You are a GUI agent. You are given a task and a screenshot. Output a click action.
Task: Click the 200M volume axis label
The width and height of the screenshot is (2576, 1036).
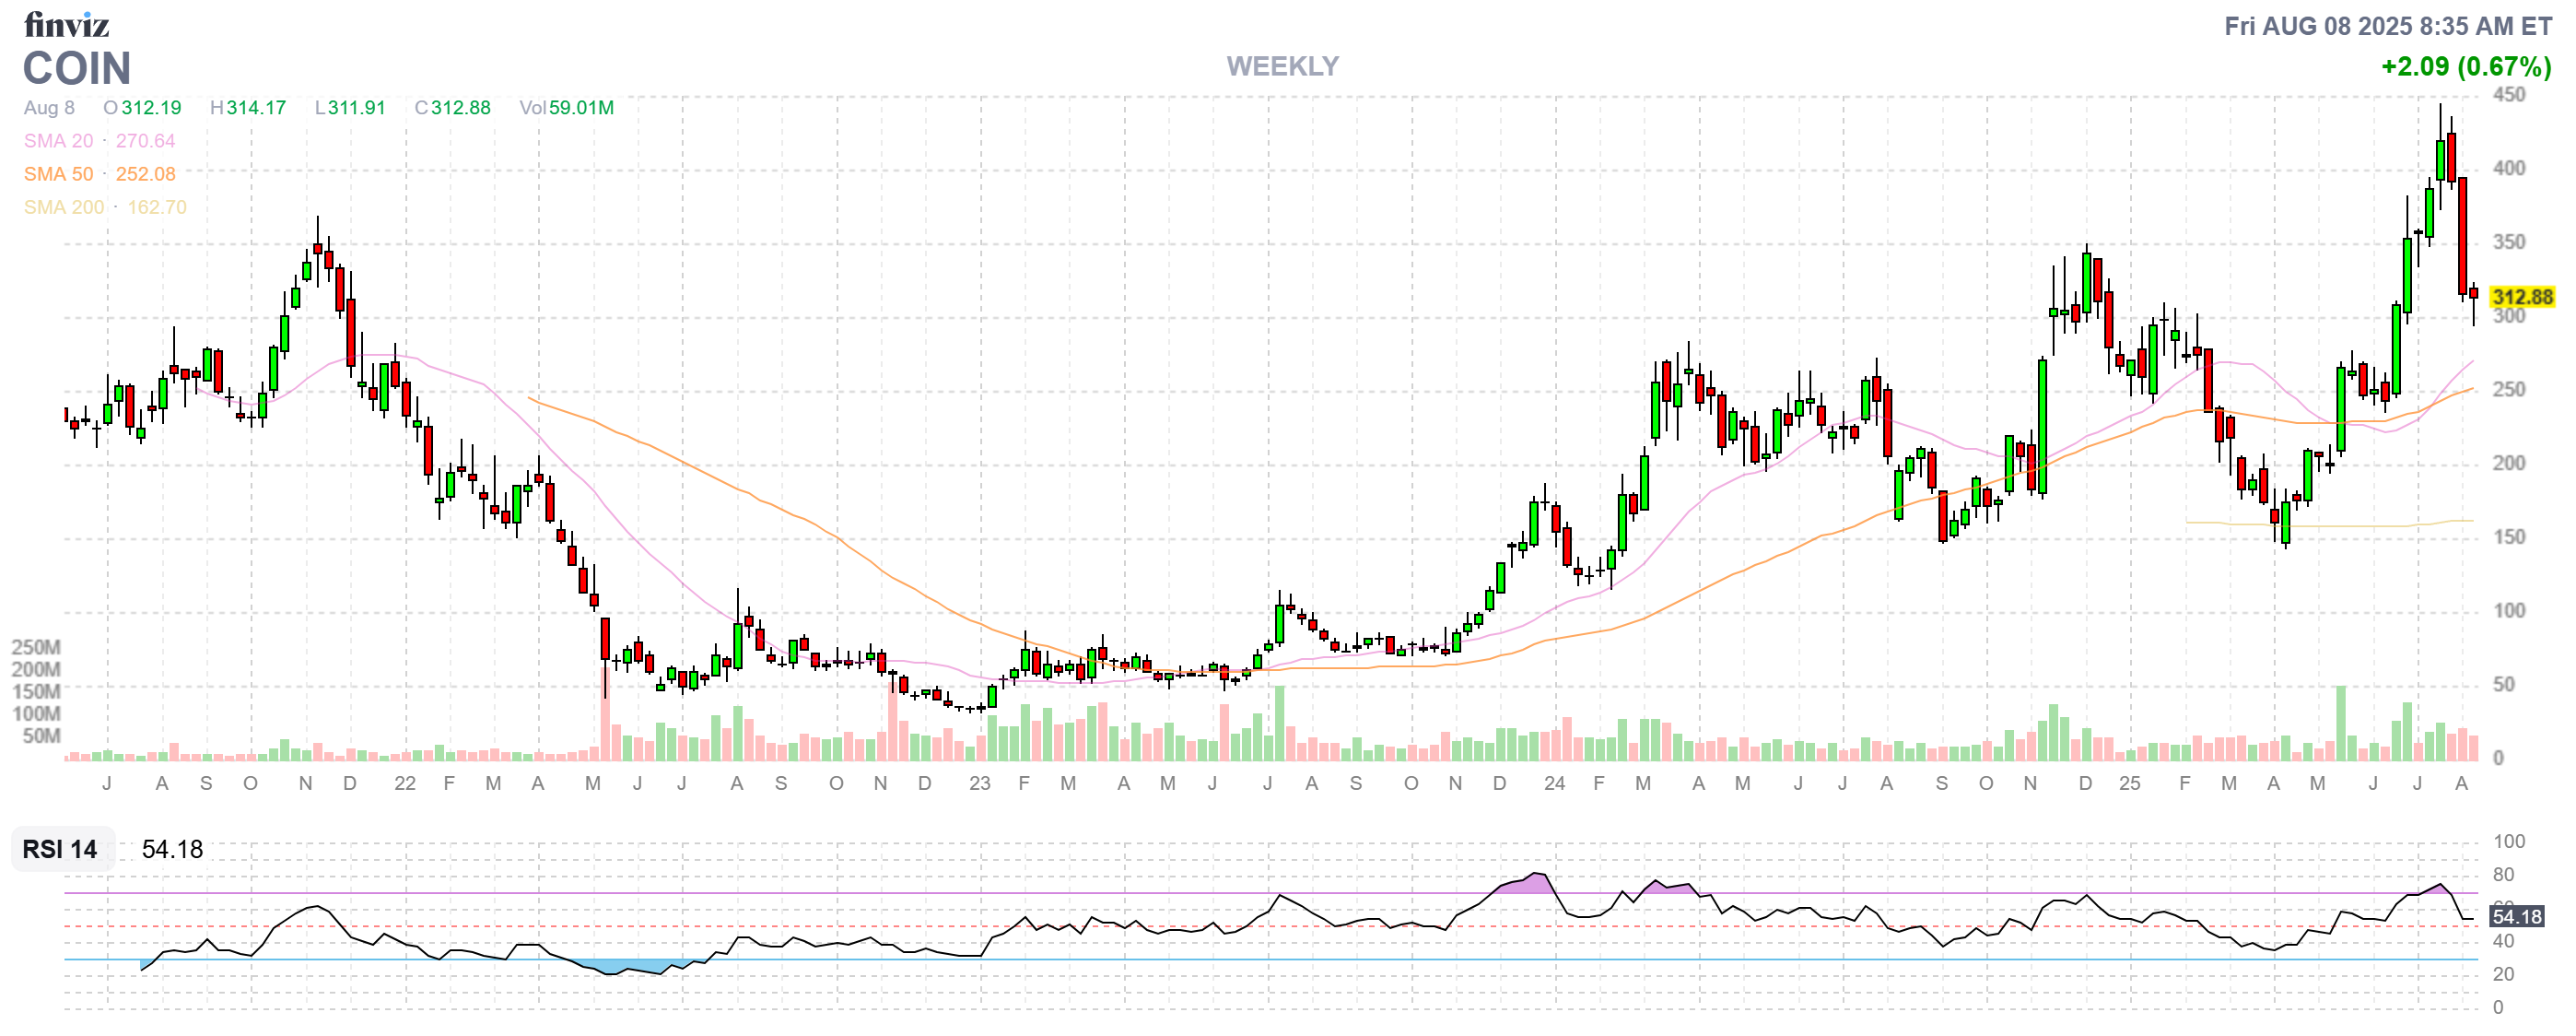36,669
